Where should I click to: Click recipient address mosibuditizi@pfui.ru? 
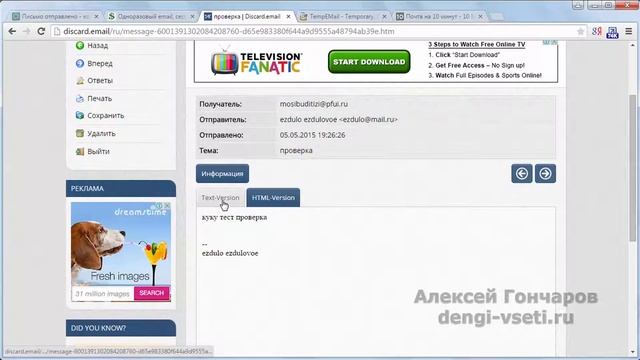pyautogui.click(x=314, y=104)
